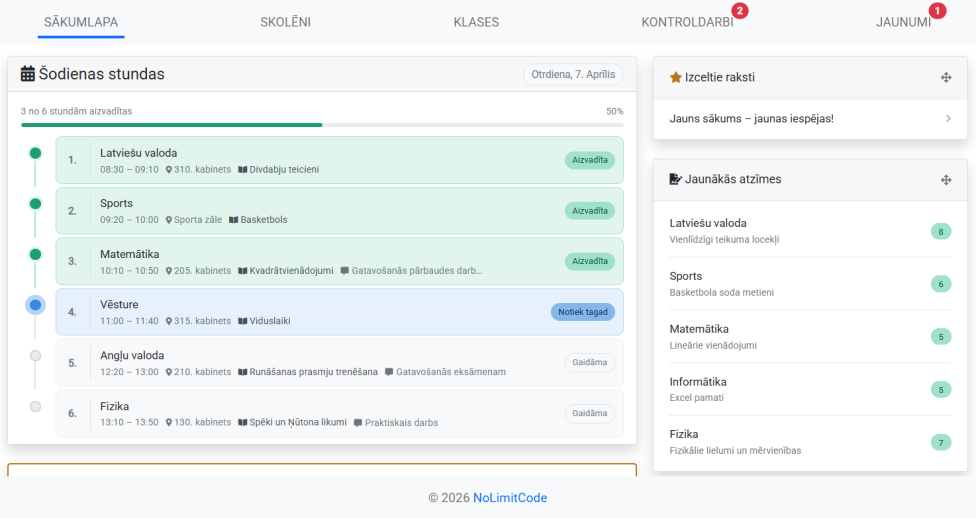The height and width of the screenshot is (518, 976).
Task: Open the NoLimitCode footer link
Action: (x=510, y=498)
